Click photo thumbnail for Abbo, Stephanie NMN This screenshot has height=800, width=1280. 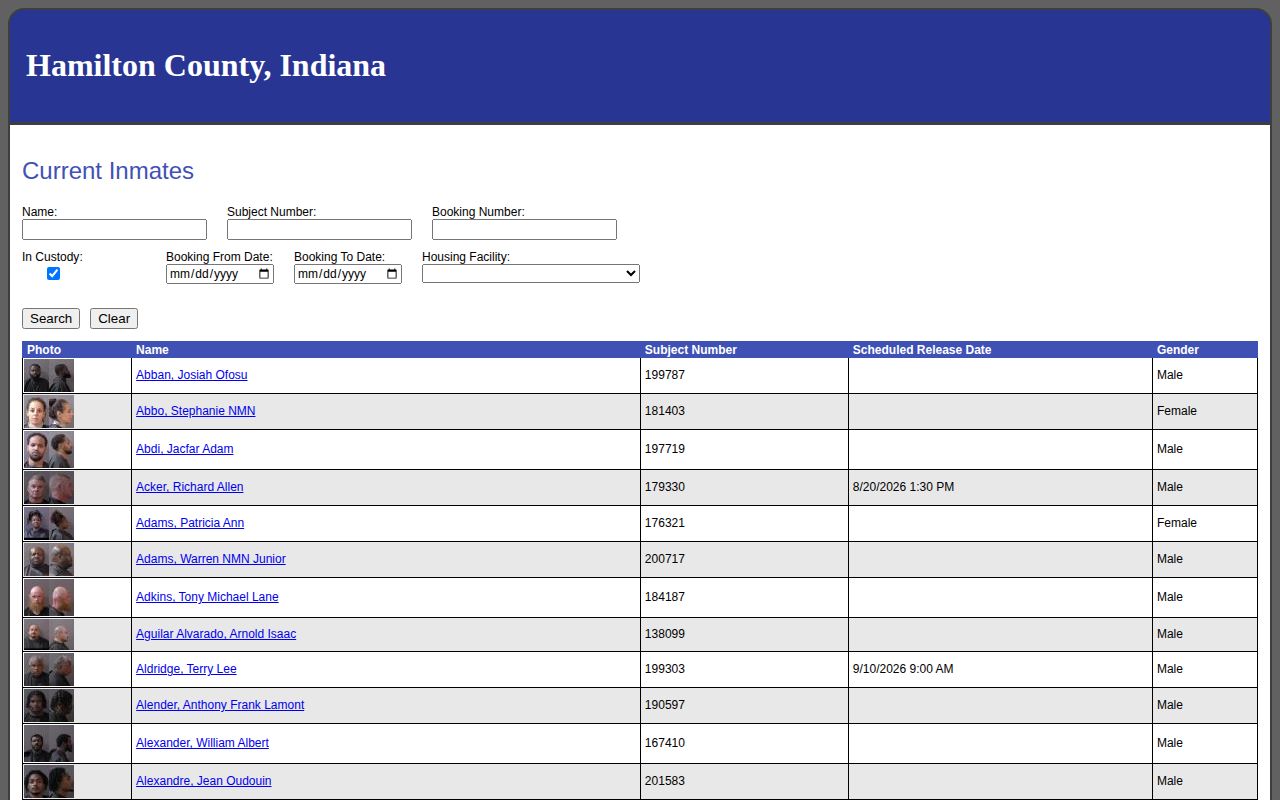tap(49, 412)
